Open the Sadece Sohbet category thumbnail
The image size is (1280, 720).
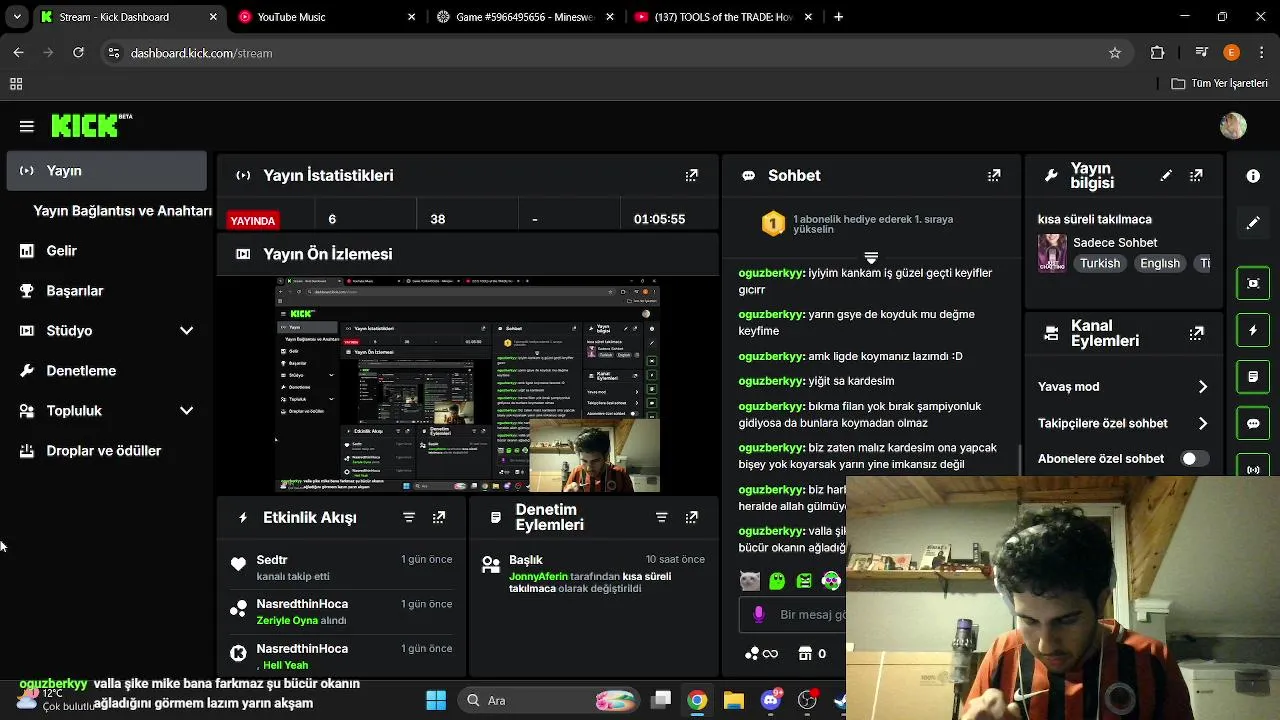click(x=1052, y=253)
